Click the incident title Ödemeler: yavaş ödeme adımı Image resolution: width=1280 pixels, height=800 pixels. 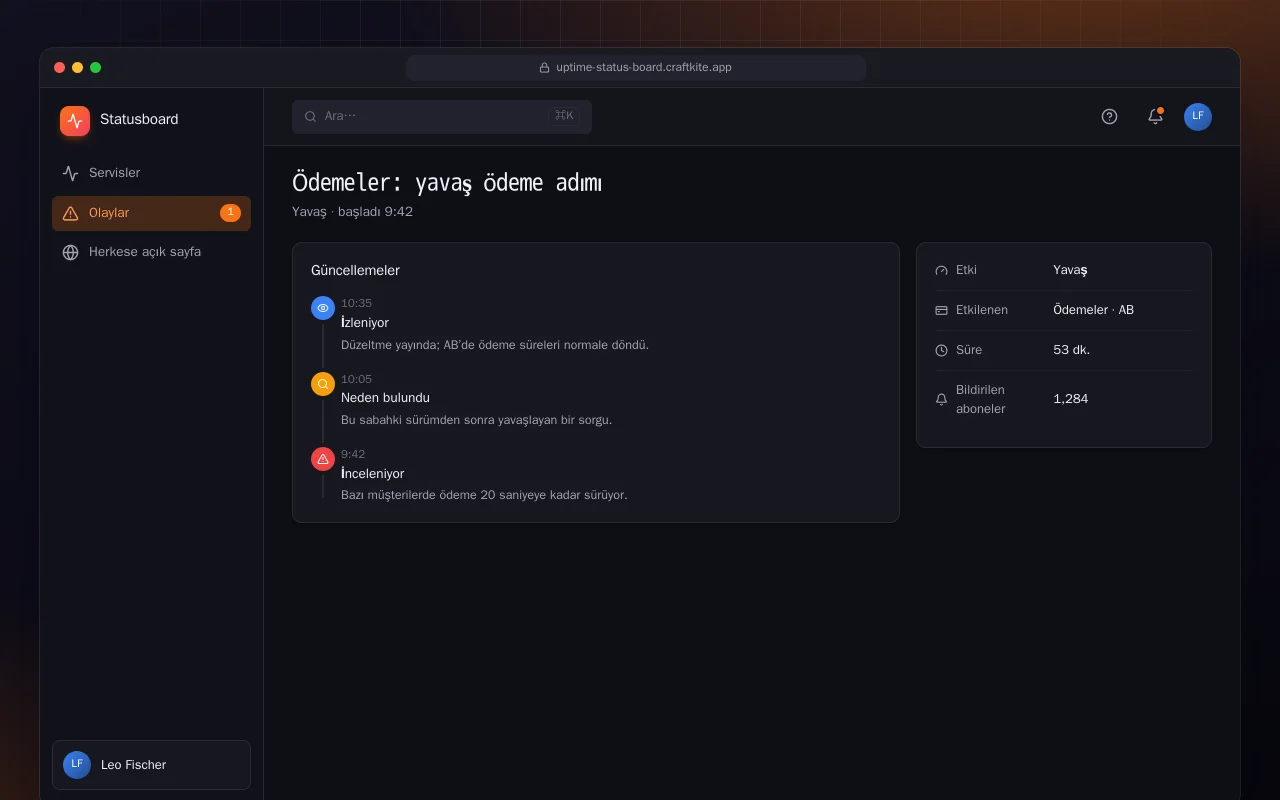click(447, 183)
